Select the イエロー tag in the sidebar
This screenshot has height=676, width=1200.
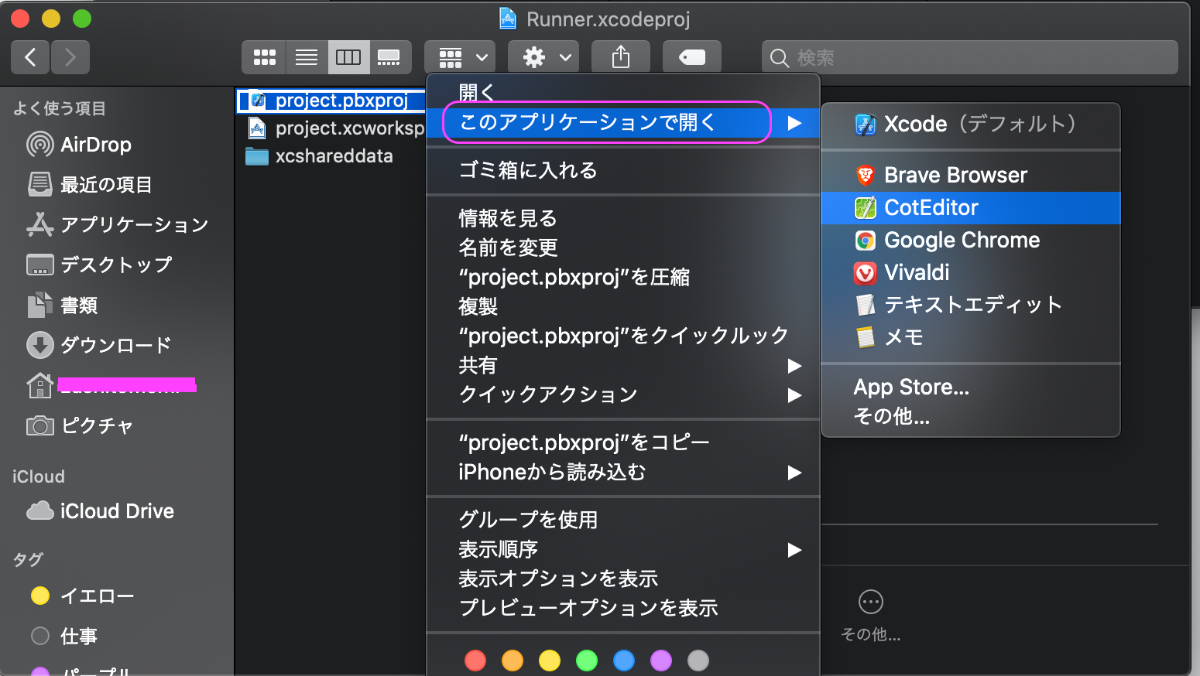click(82, 596)
